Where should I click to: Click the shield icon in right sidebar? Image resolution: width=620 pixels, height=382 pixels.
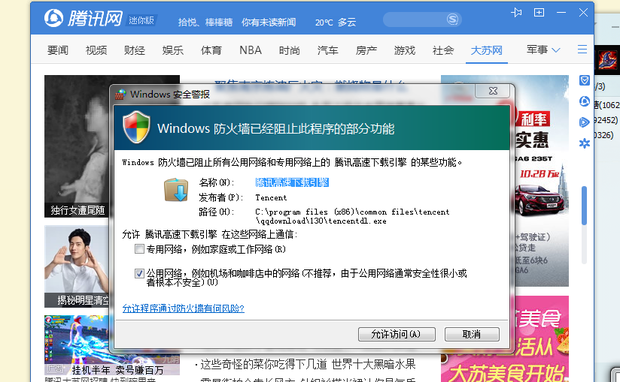pyautogui.click(x=584, y=80)
